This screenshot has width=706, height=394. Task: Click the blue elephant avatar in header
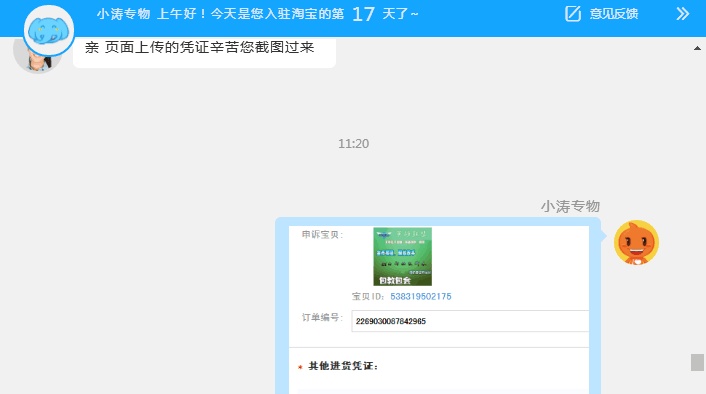click(x=49, y=31)
